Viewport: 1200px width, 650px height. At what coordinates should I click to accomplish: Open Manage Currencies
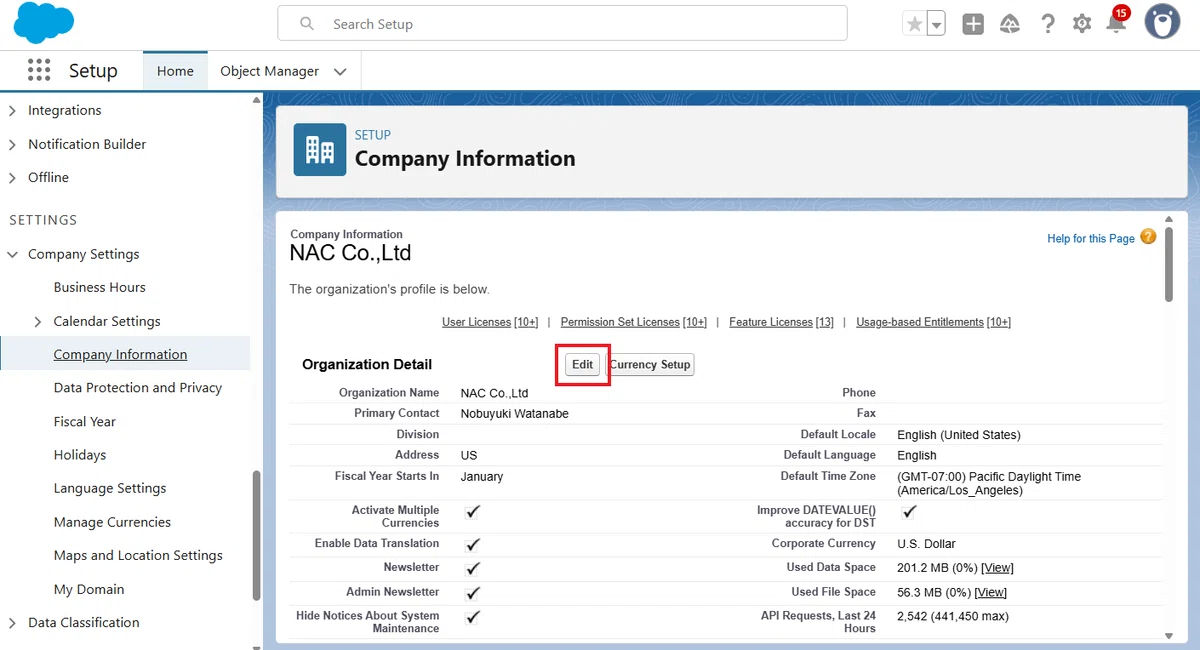(112, 522)
